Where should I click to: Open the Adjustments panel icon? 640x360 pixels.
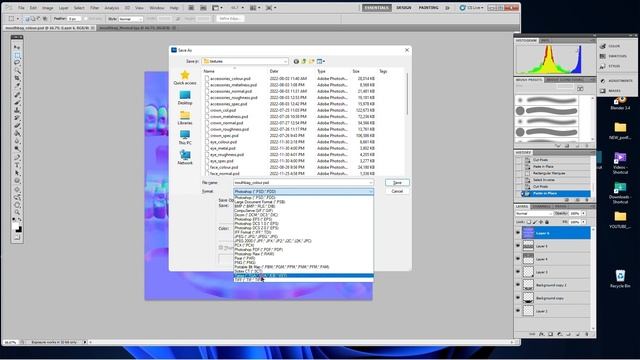pos(602,80)
